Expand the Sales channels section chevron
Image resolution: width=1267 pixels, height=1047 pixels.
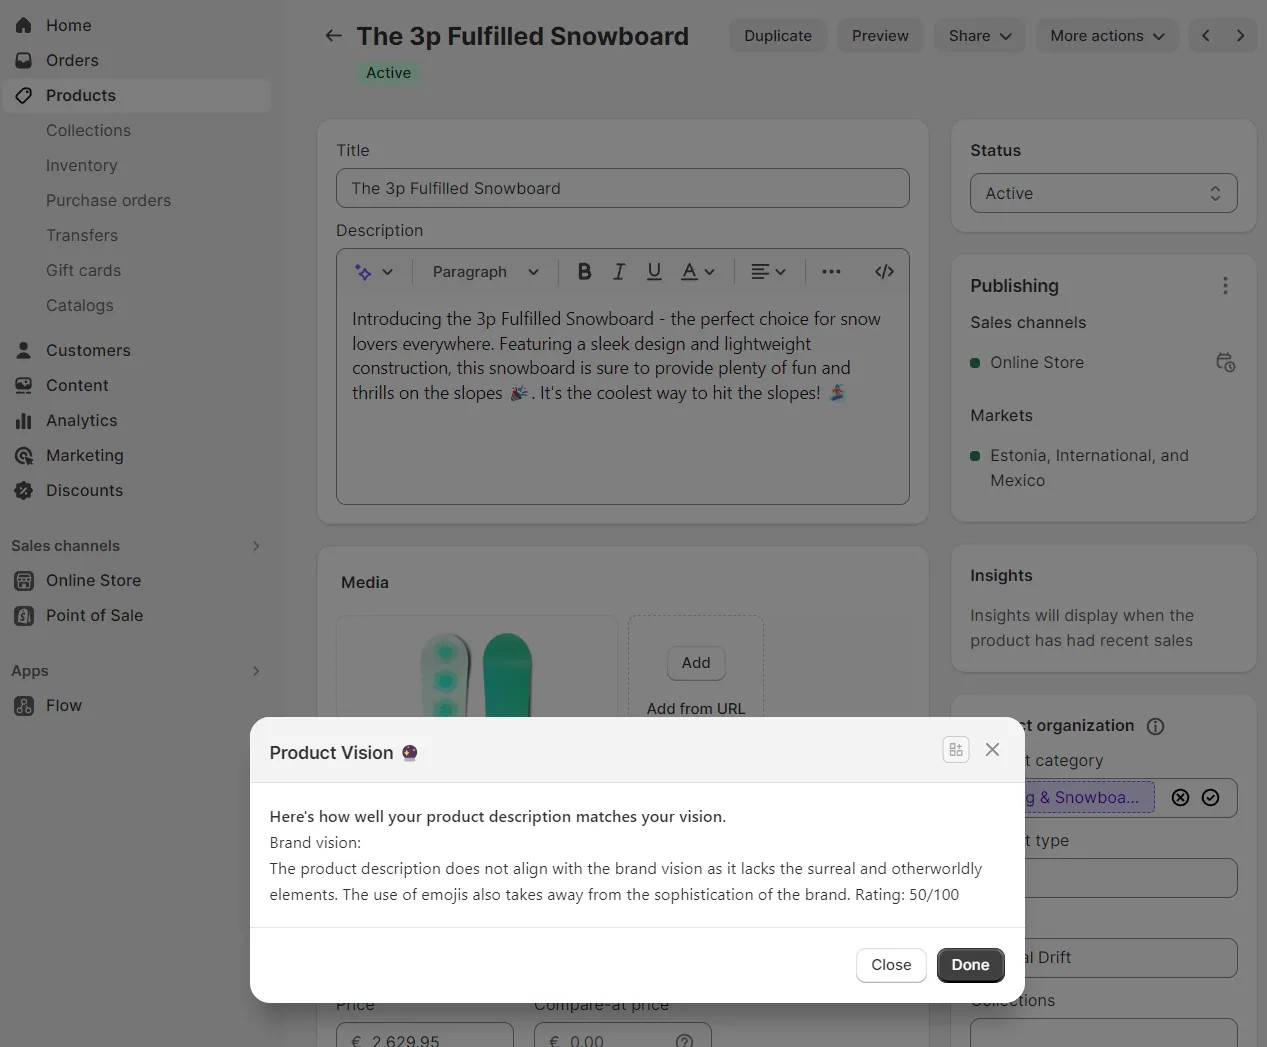[256, 545]
